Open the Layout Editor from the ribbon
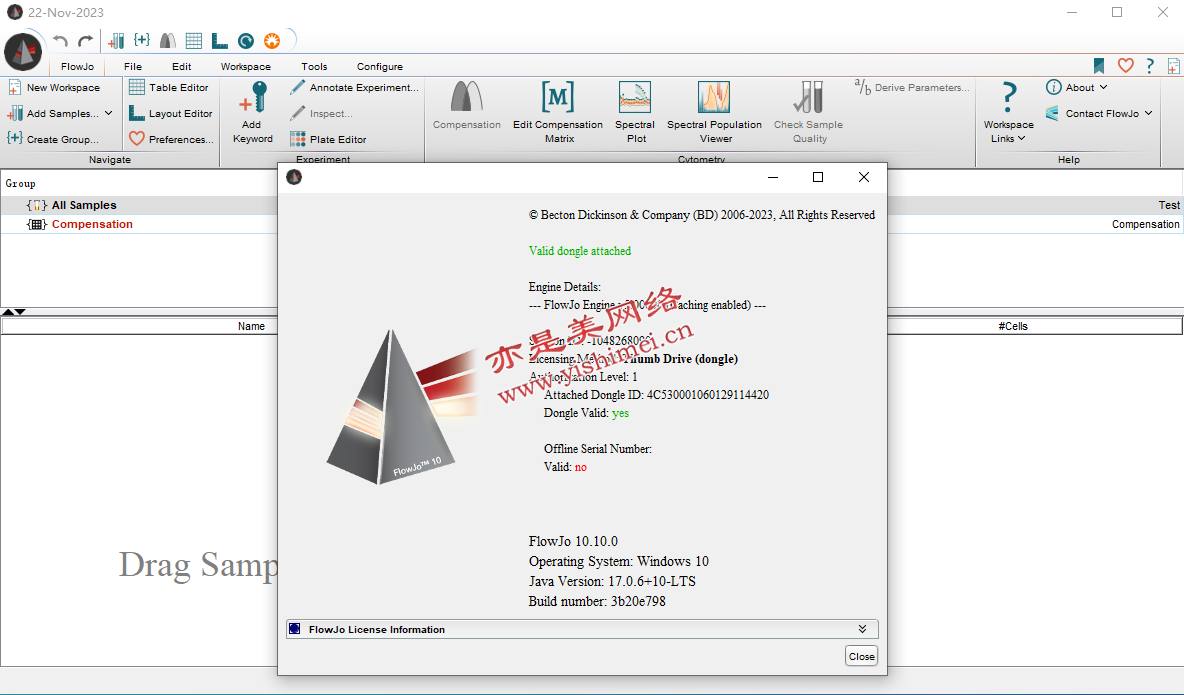This screenshot has height=695, width=1184. pos(171,113)
